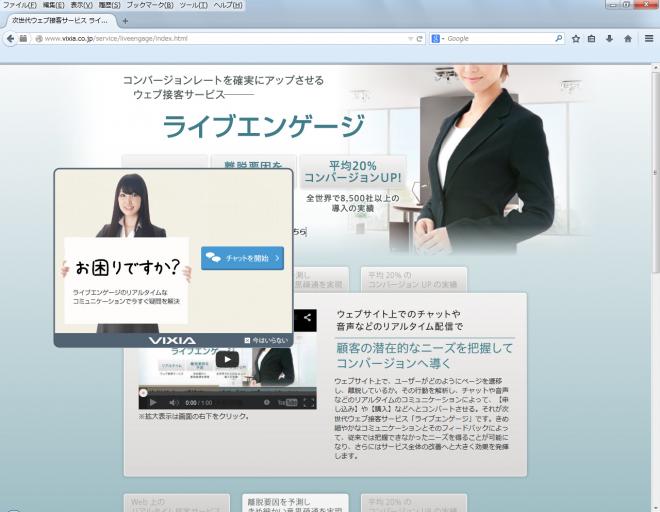Open the 履歴 menu

click(x=109, y=5)
